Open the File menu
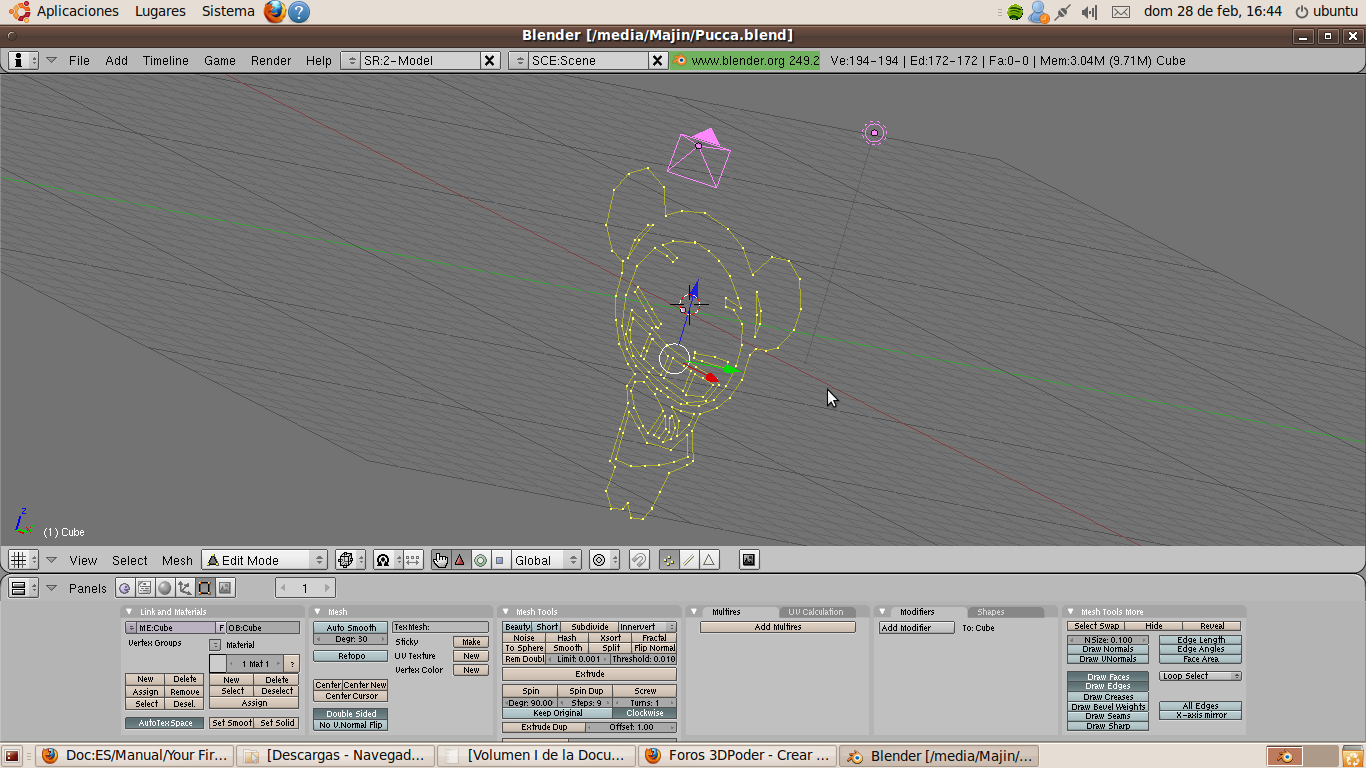The image size is (1366, 768). point(79,60)
